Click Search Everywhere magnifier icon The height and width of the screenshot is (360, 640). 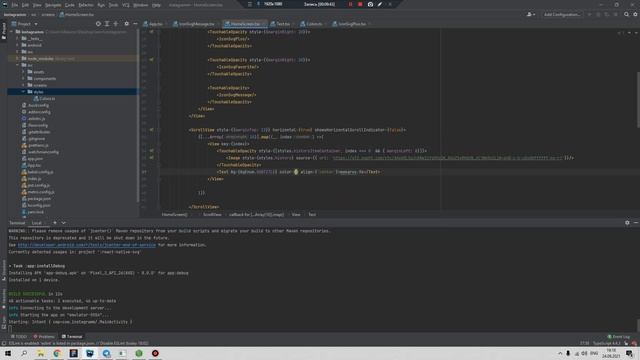(627, 14)
